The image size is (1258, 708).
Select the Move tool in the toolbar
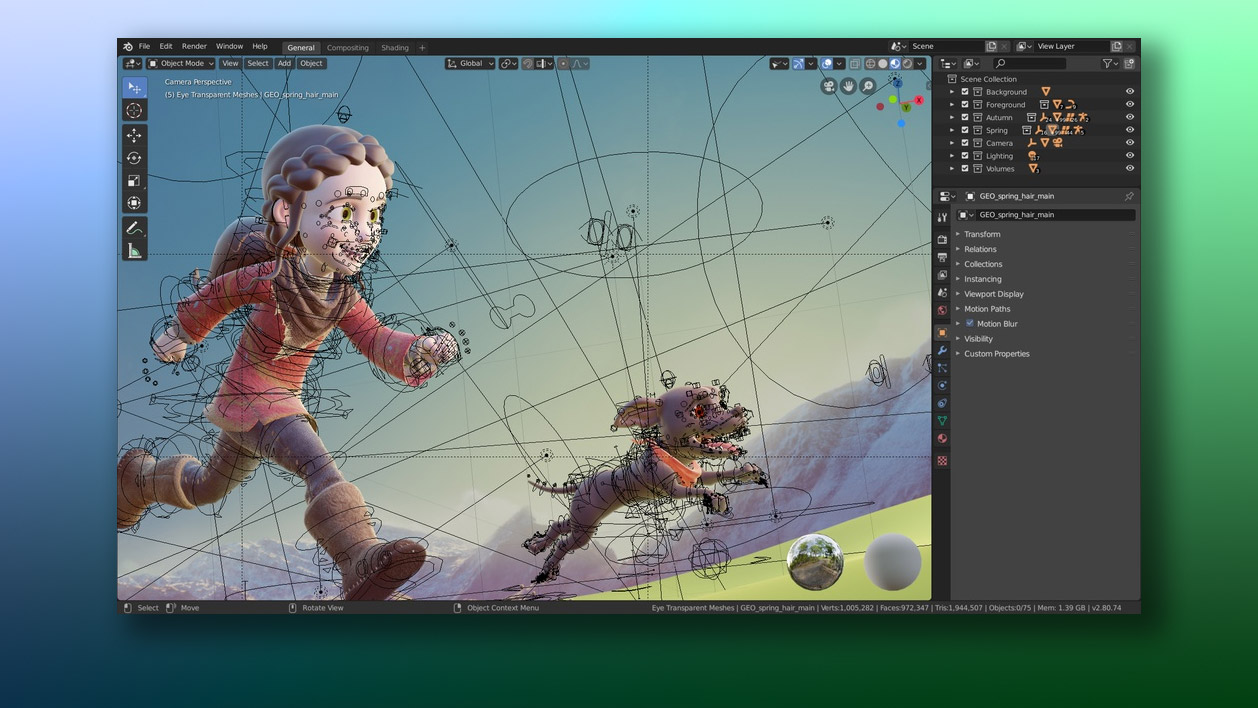pyautogui.click(x=134, y=135)
